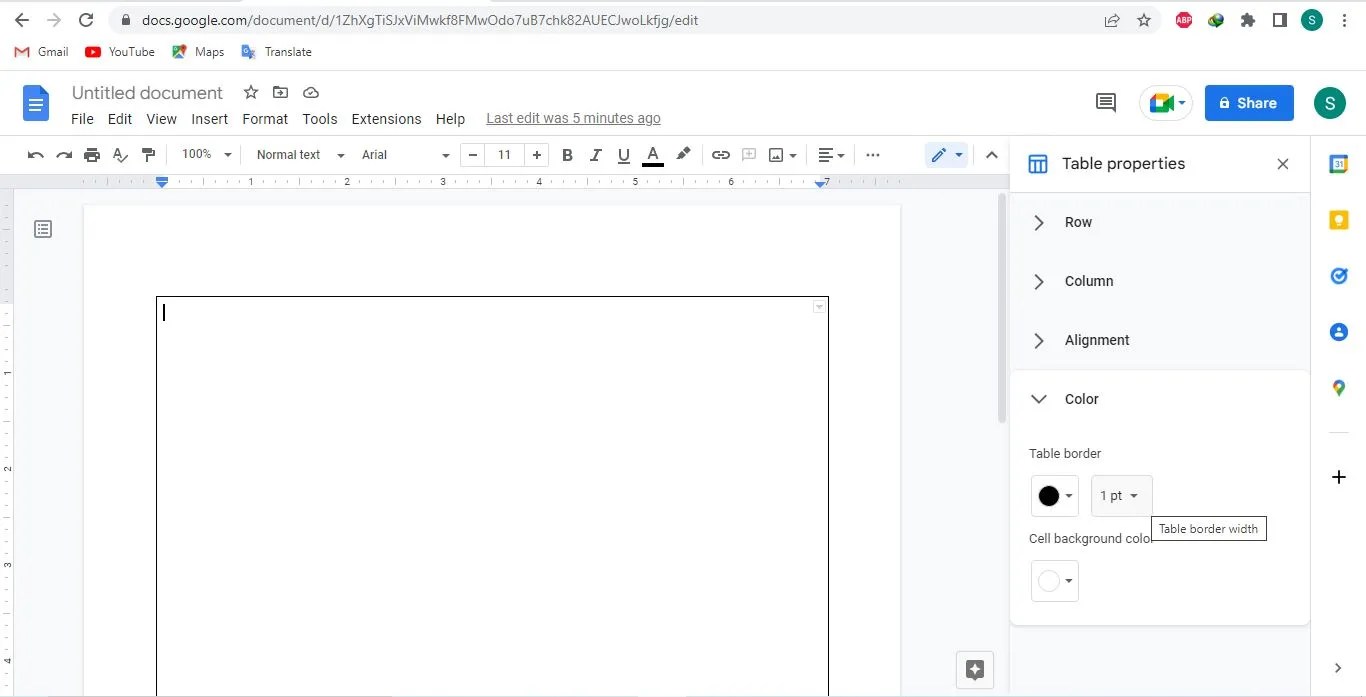Open the Format menu
1366x697 pixels.
click(264, 118)
